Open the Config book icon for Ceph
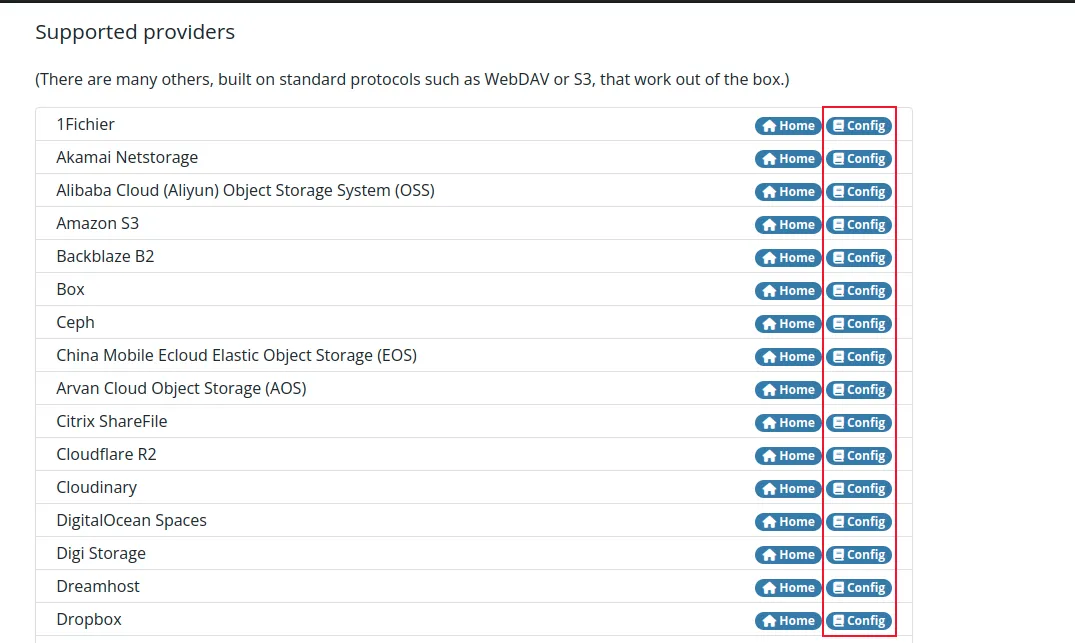The width and height of the screenshot is (1075, 643). click(839, 324)
